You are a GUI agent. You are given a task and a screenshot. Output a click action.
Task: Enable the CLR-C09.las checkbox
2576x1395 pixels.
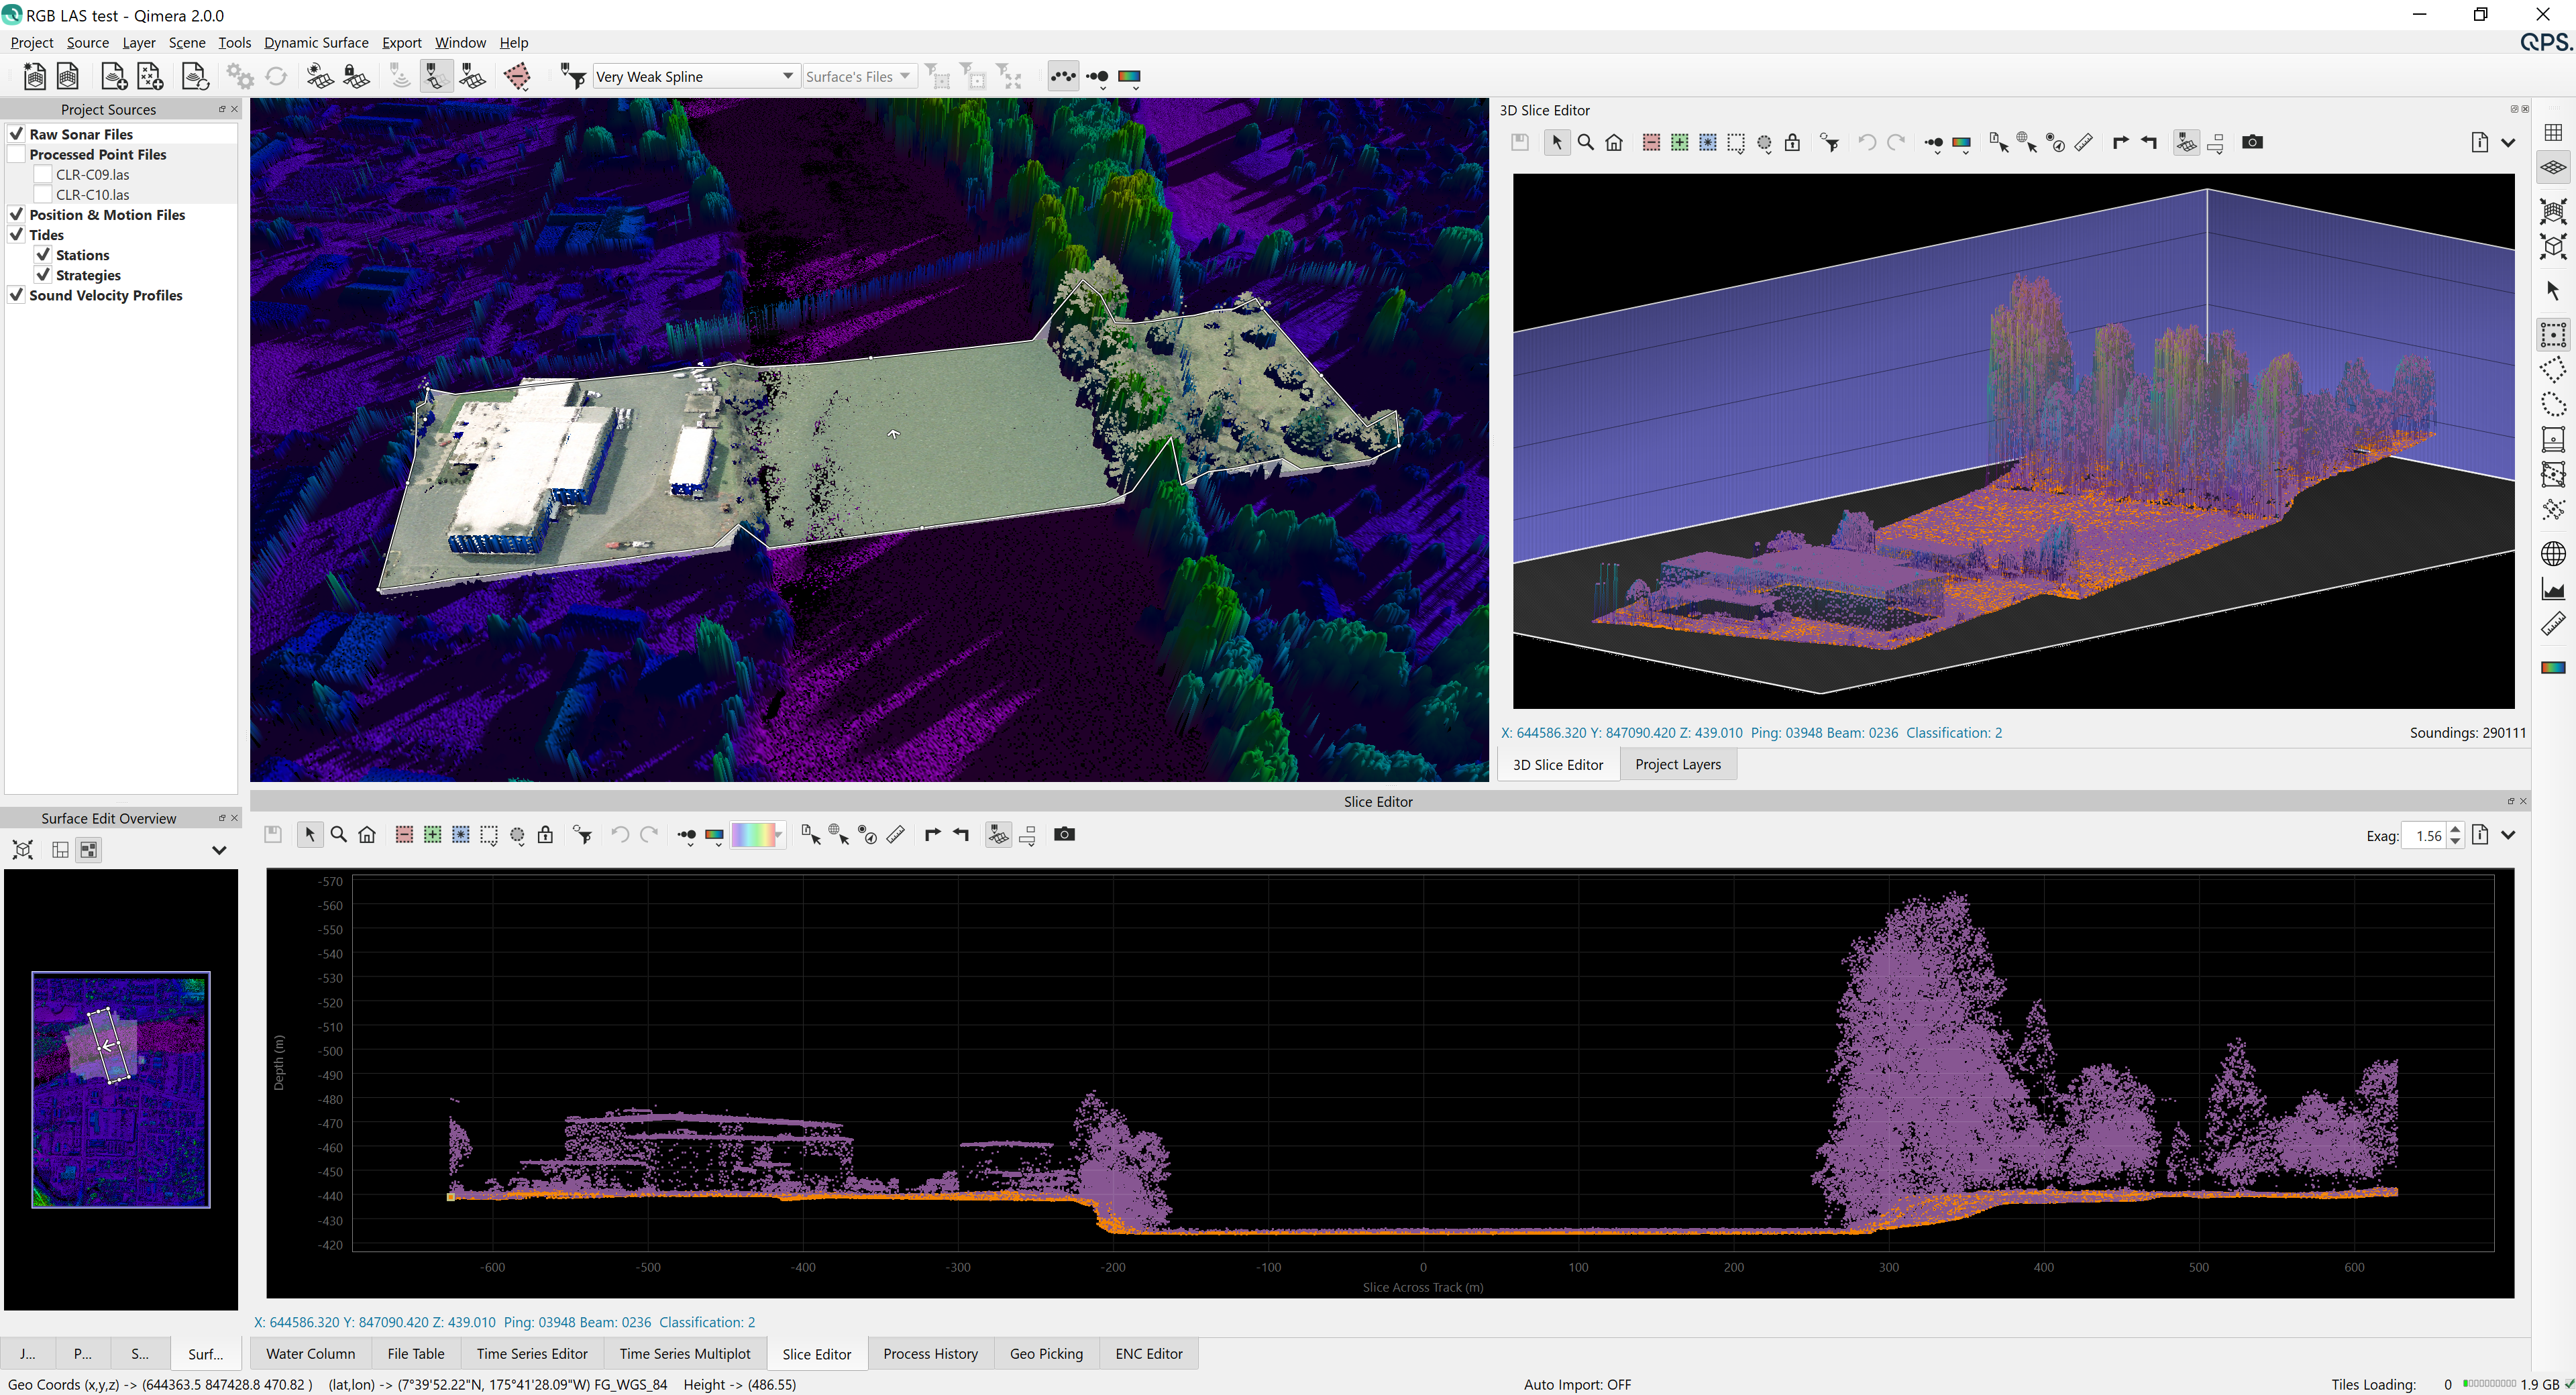(43, 174)
